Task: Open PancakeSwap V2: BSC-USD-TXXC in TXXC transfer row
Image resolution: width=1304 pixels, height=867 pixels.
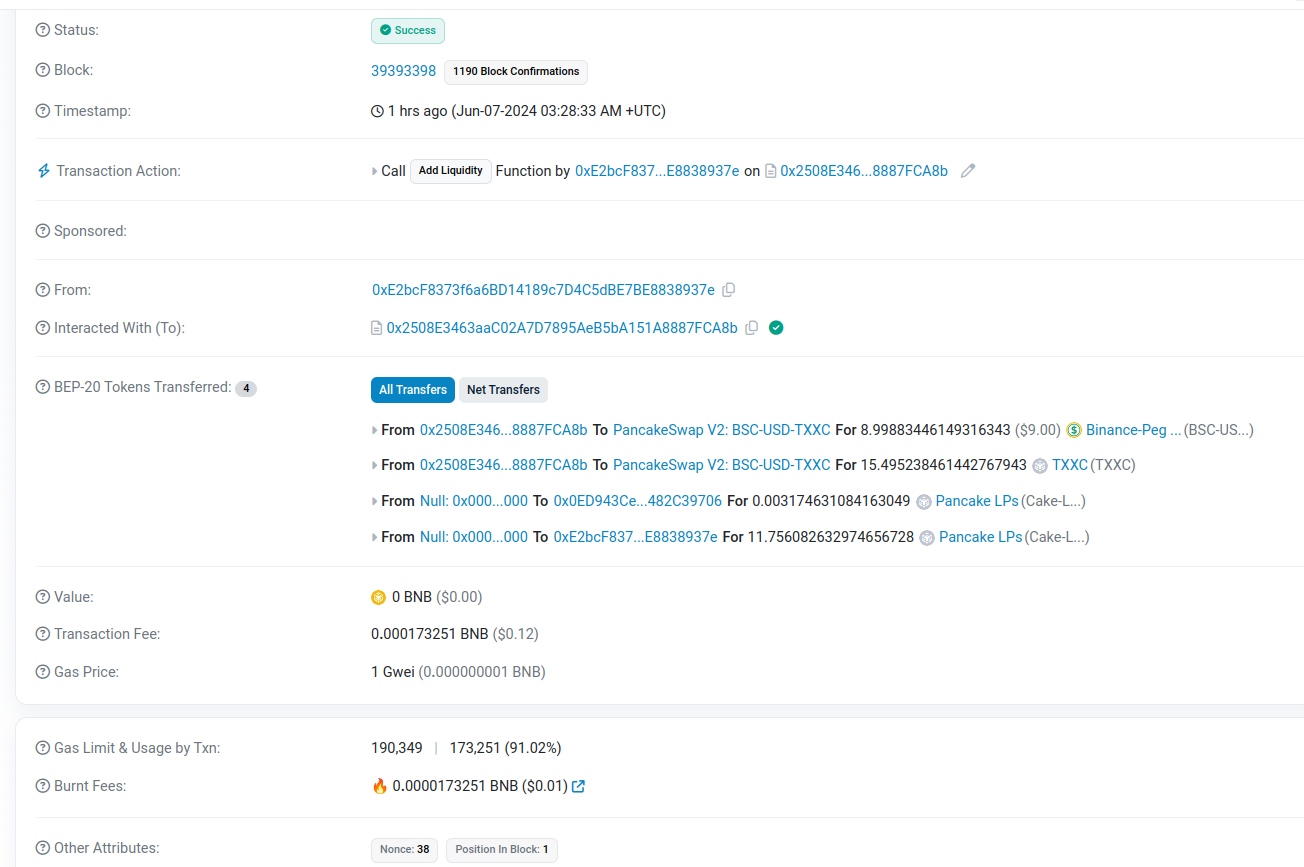Action: [722, 465]
